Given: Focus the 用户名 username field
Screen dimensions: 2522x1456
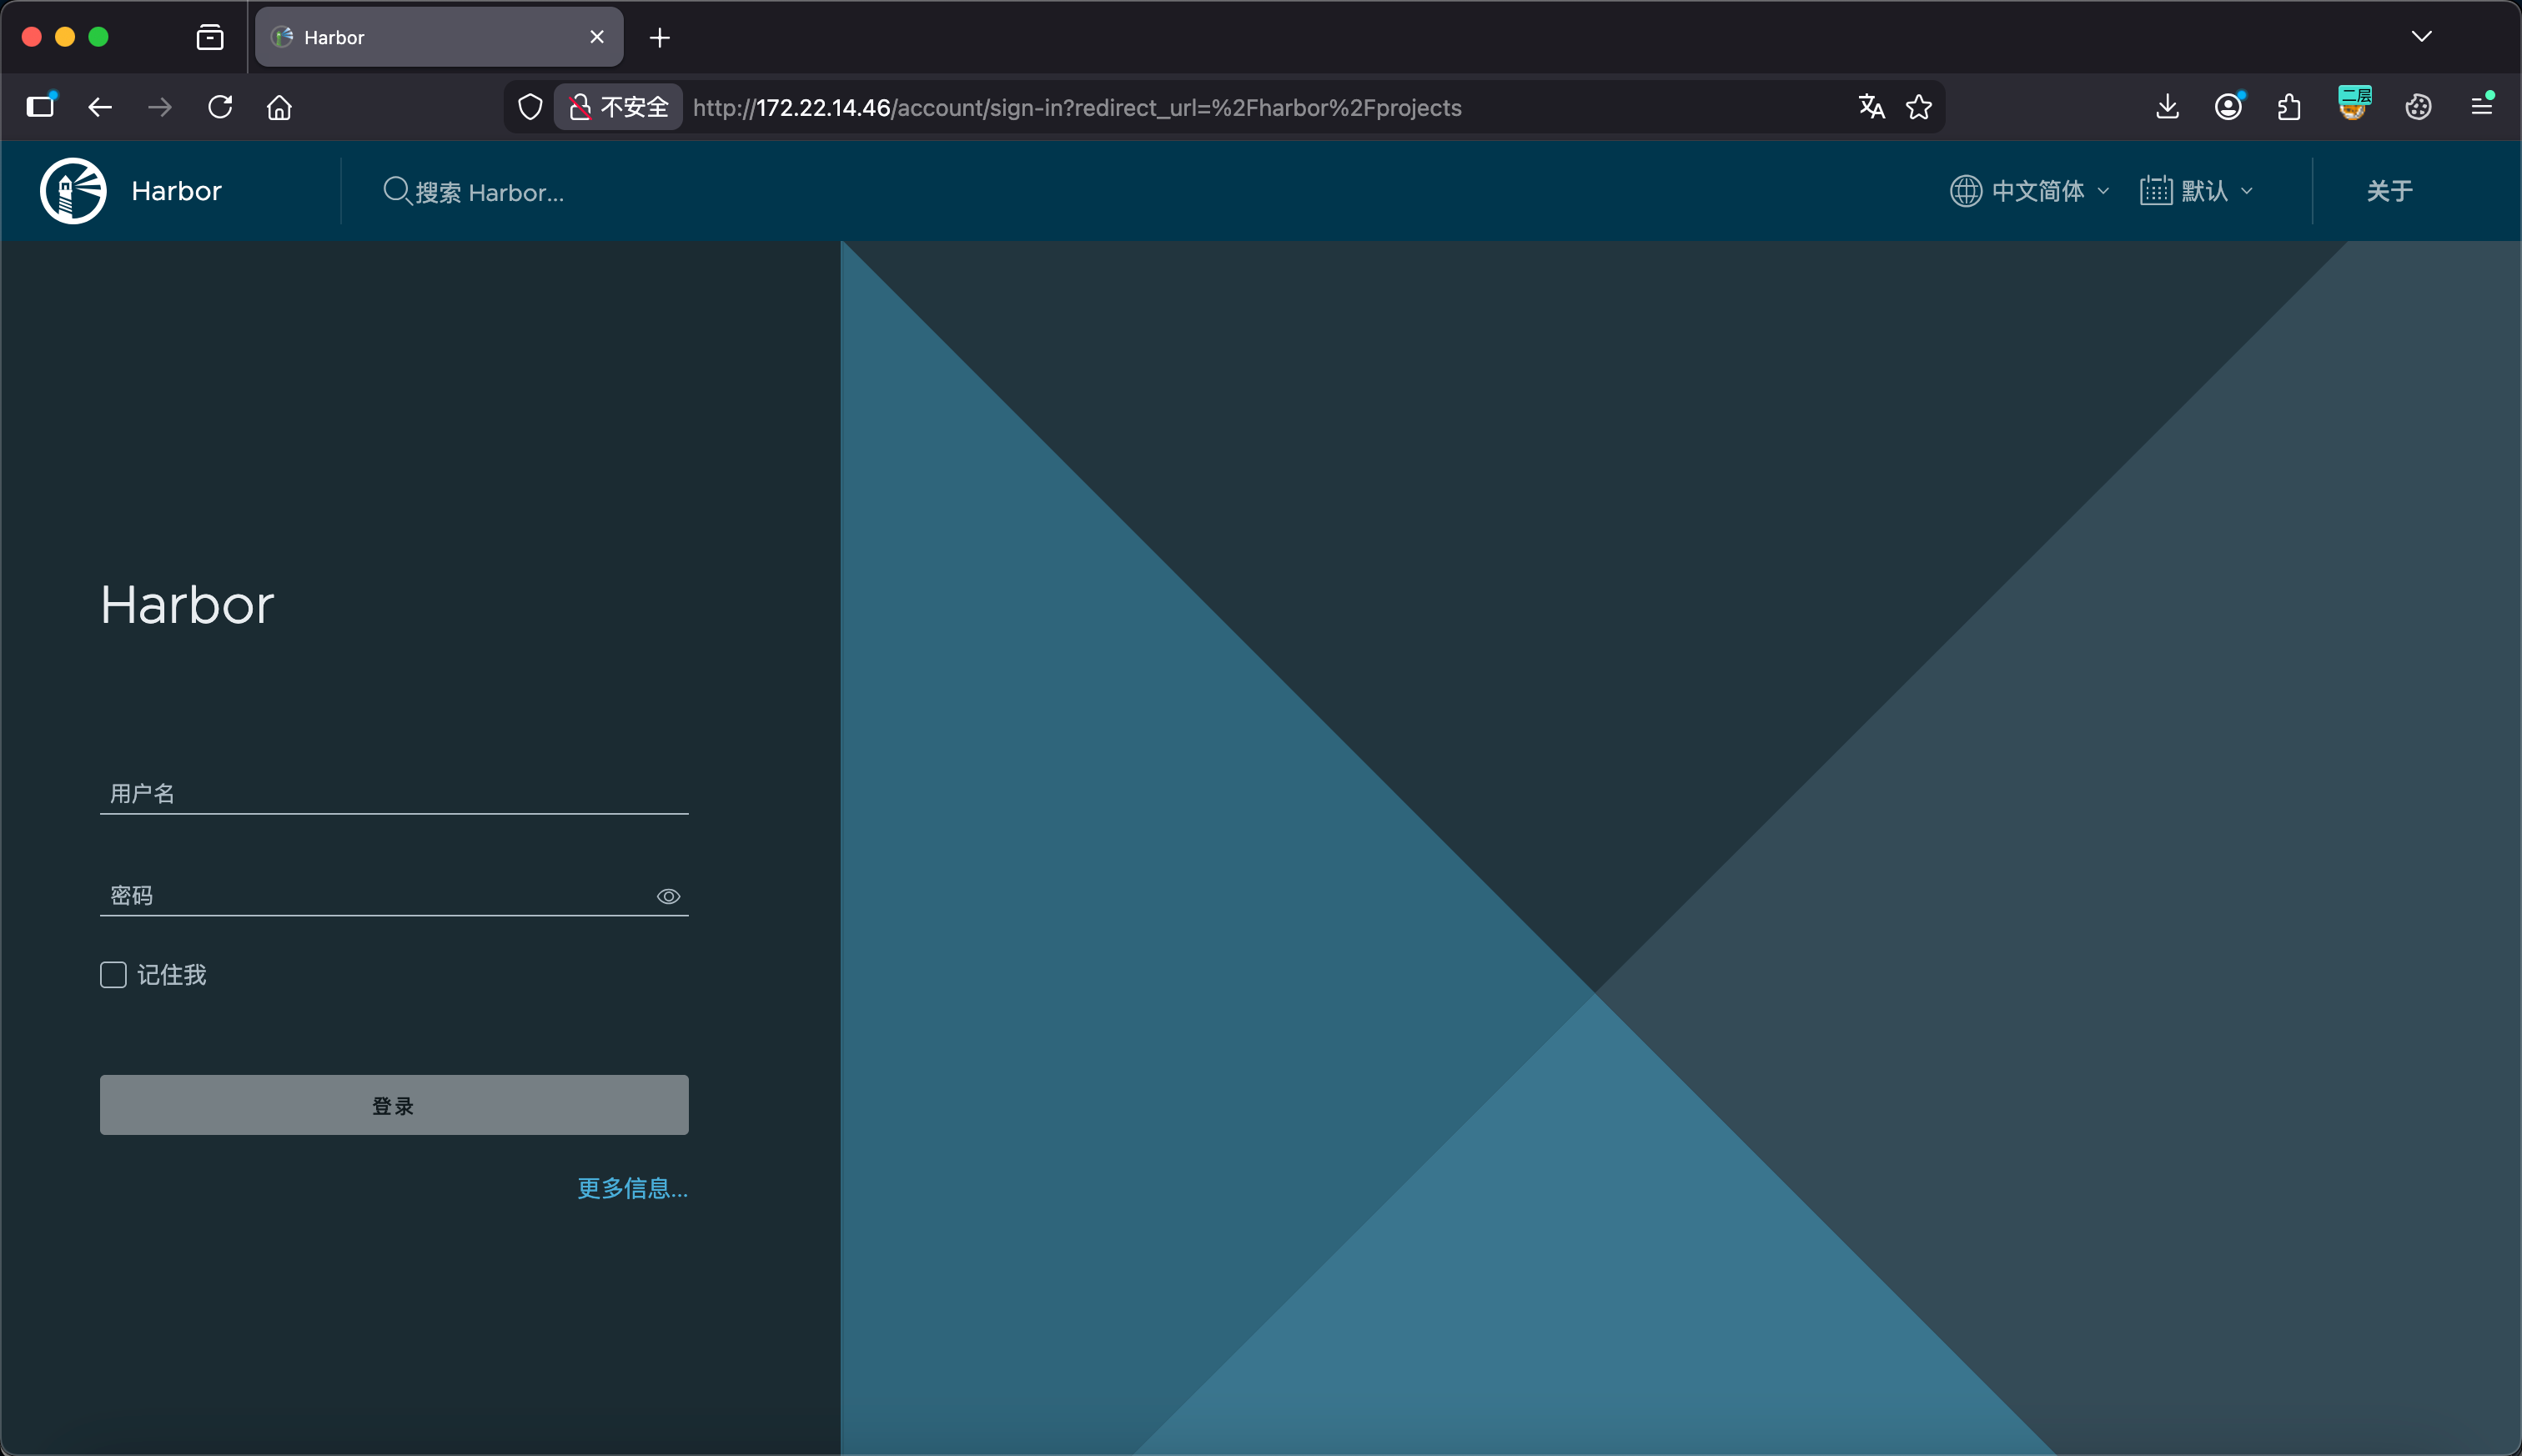Looking at the screenshot, I should (x=394, y=794).
